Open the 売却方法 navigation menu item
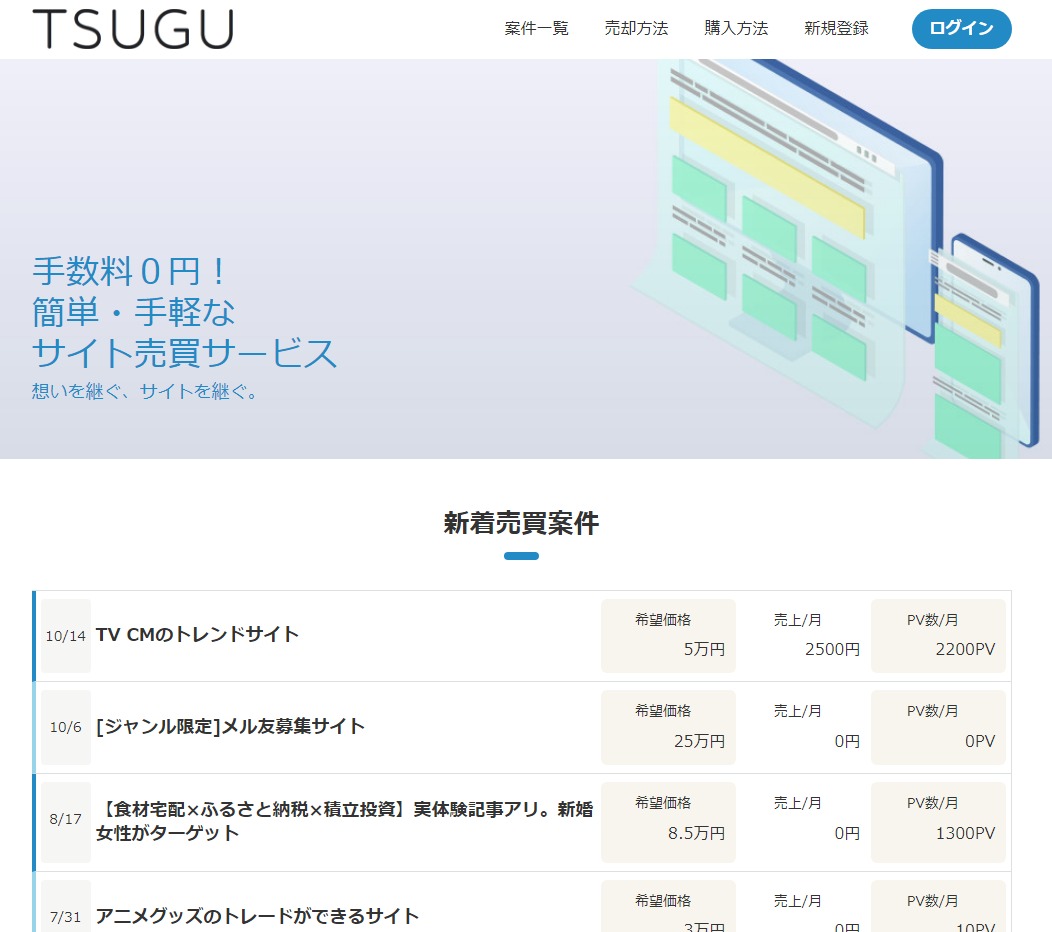 636,29
